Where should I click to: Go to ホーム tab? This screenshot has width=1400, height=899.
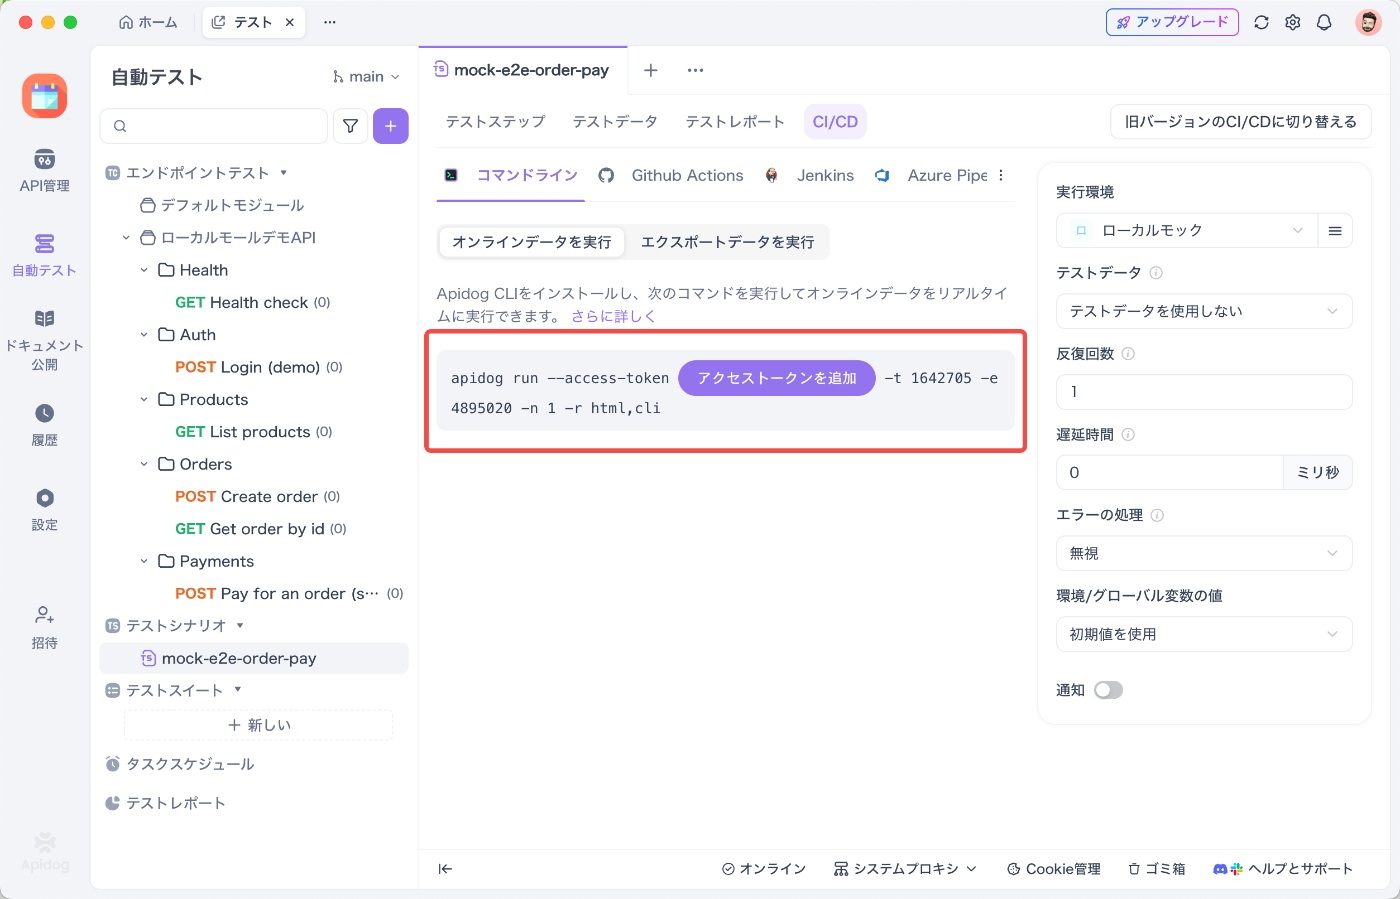148,22
